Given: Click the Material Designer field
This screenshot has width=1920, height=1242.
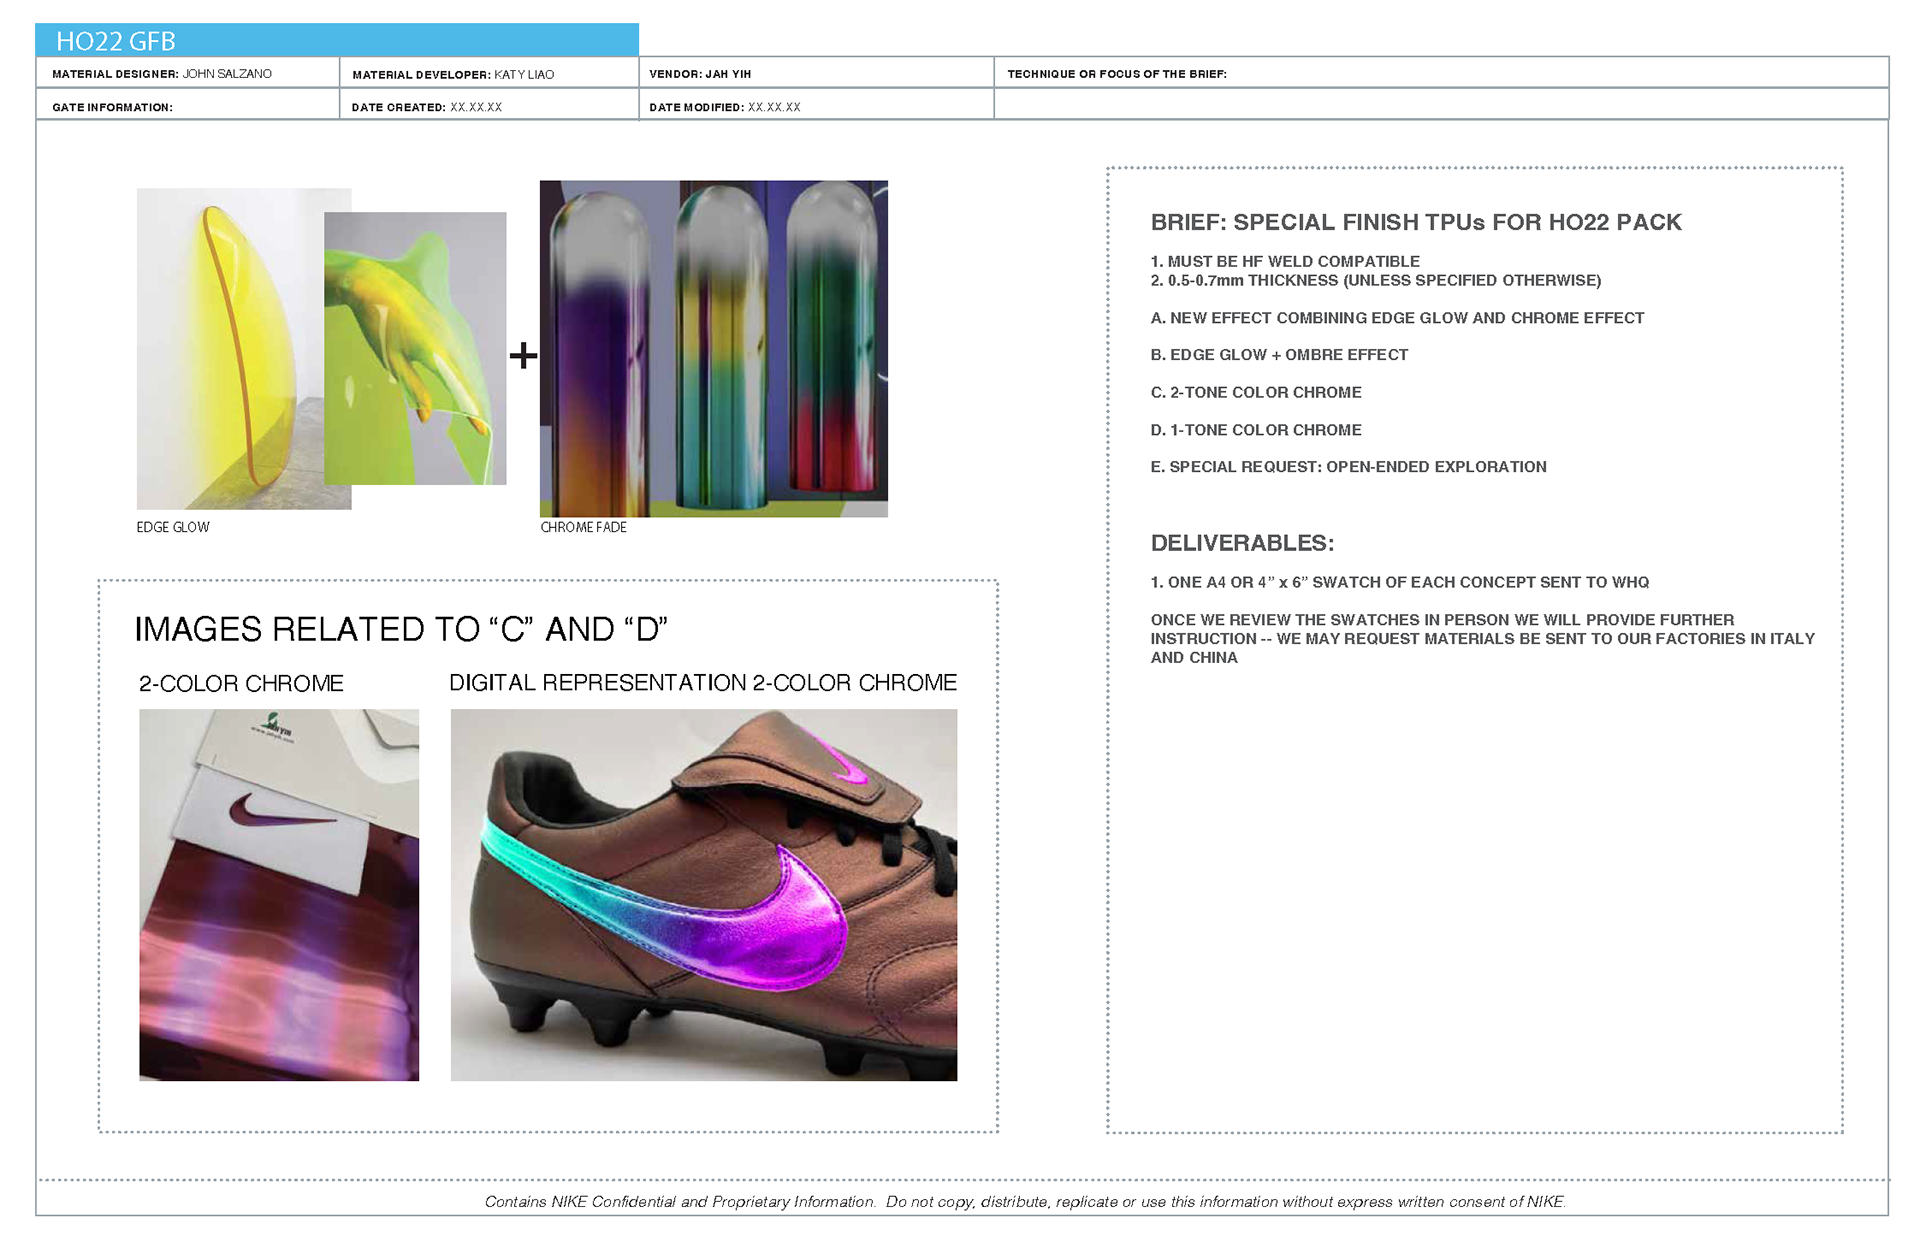Looking at the screenshot, I should coord(187,73).
